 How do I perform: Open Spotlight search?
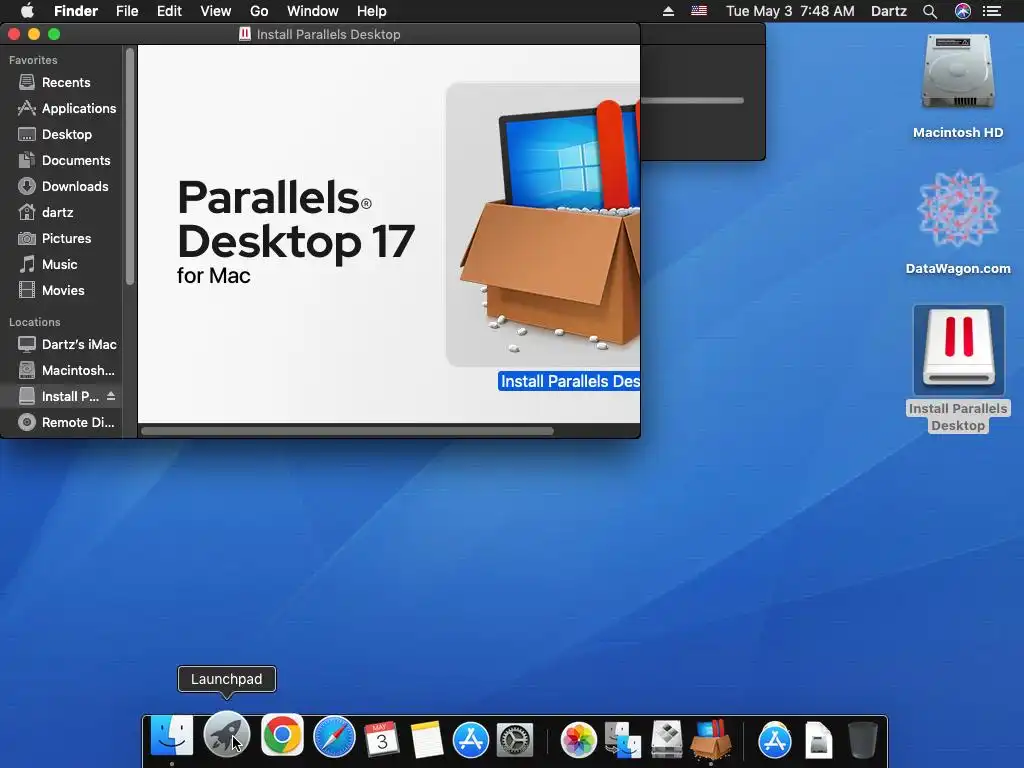coord(930,11)
